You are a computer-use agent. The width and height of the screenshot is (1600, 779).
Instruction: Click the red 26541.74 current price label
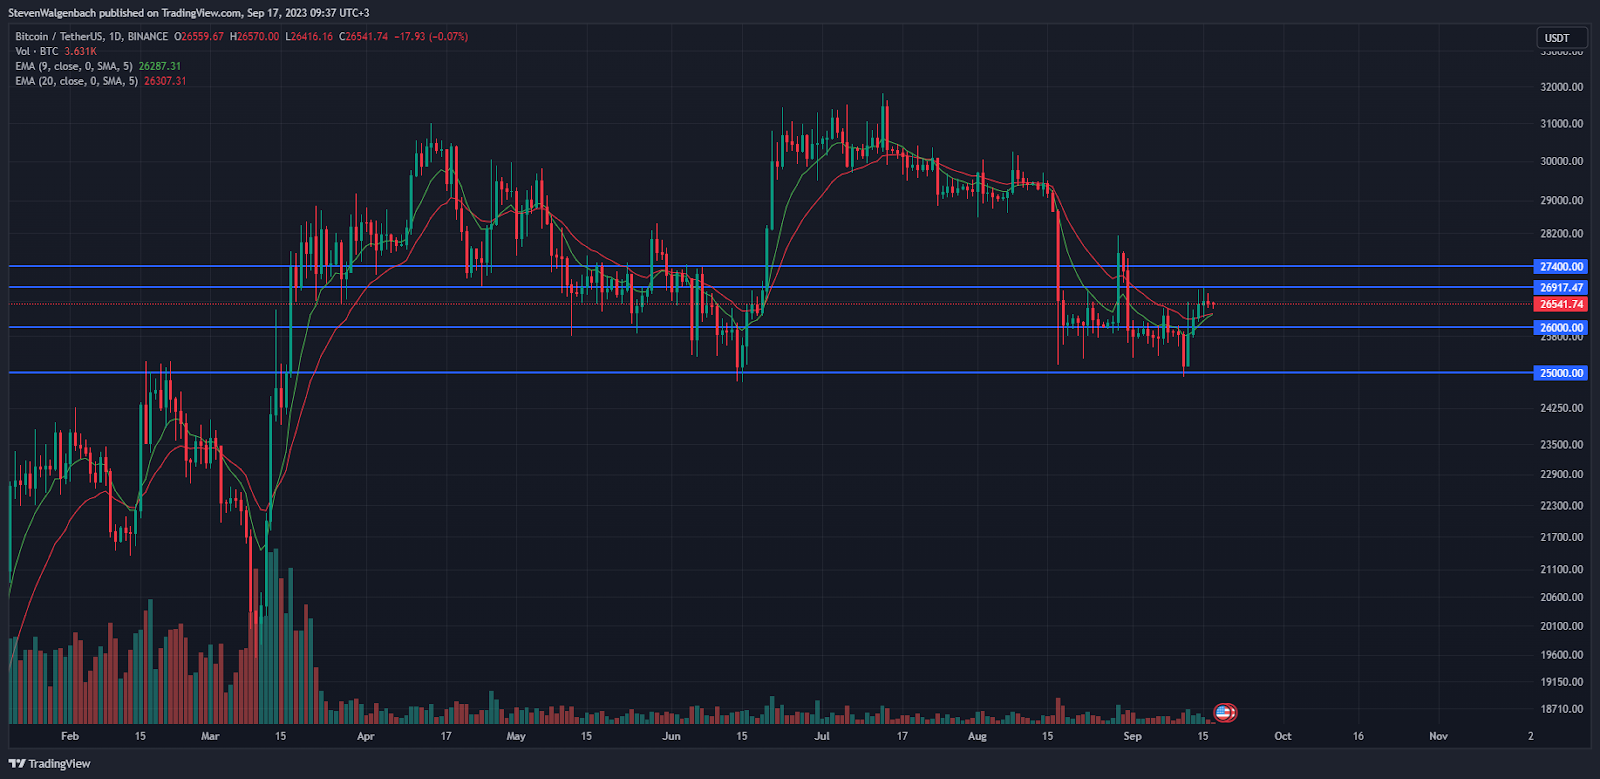(x=1561, y=304)
